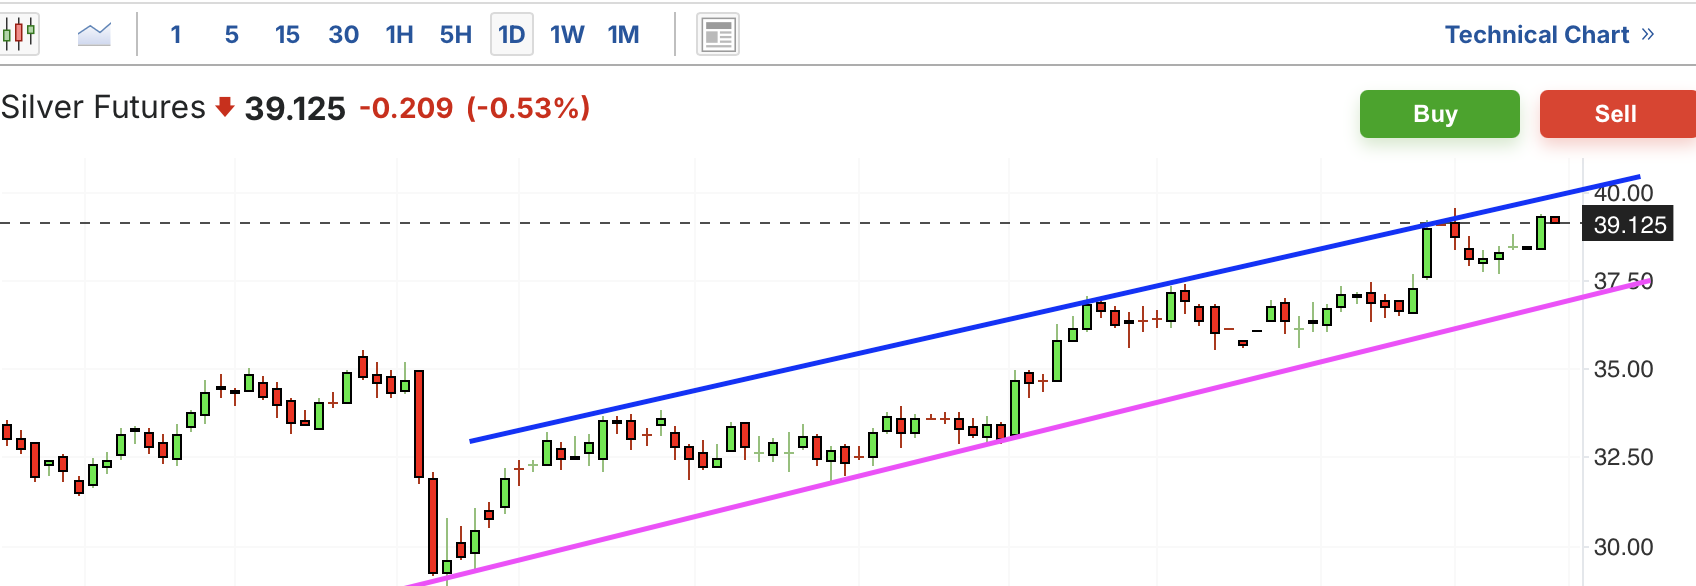Select the 1D timeframe
The width and height of the screenshot is (1696, 586).
pos(511,35)
